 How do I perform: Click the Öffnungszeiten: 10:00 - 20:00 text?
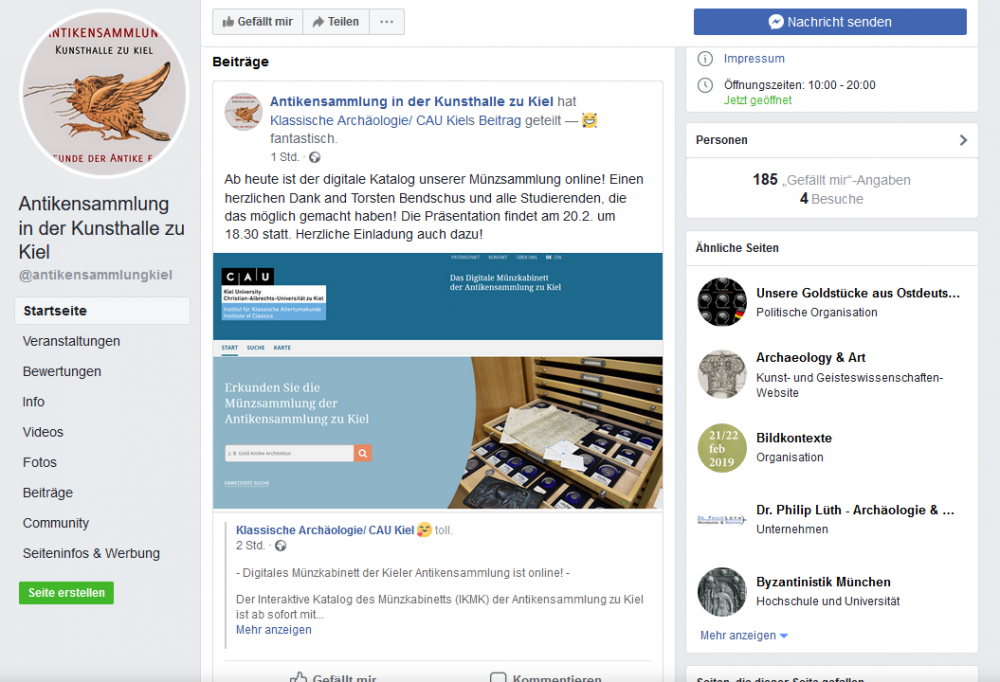point(800,85)
